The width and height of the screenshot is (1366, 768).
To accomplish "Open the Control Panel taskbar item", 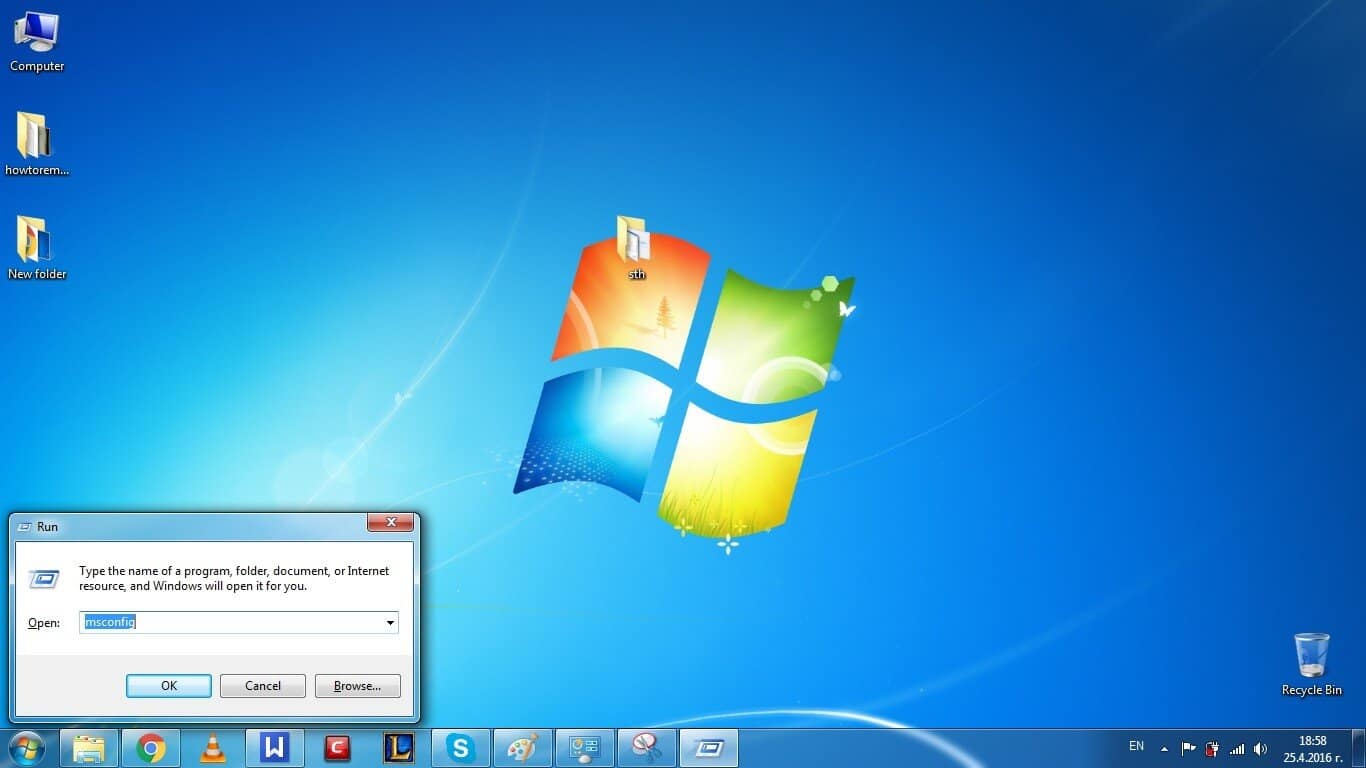I will (584, 748).
